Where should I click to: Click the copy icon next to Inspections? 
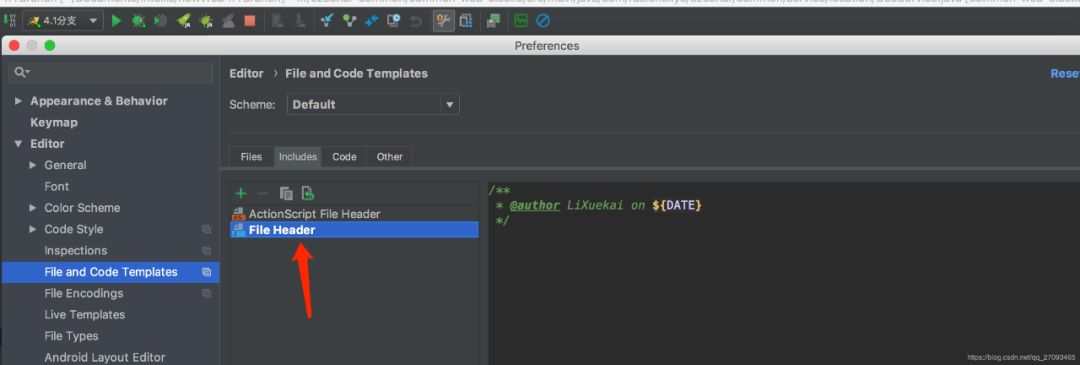tap(206, 251)
